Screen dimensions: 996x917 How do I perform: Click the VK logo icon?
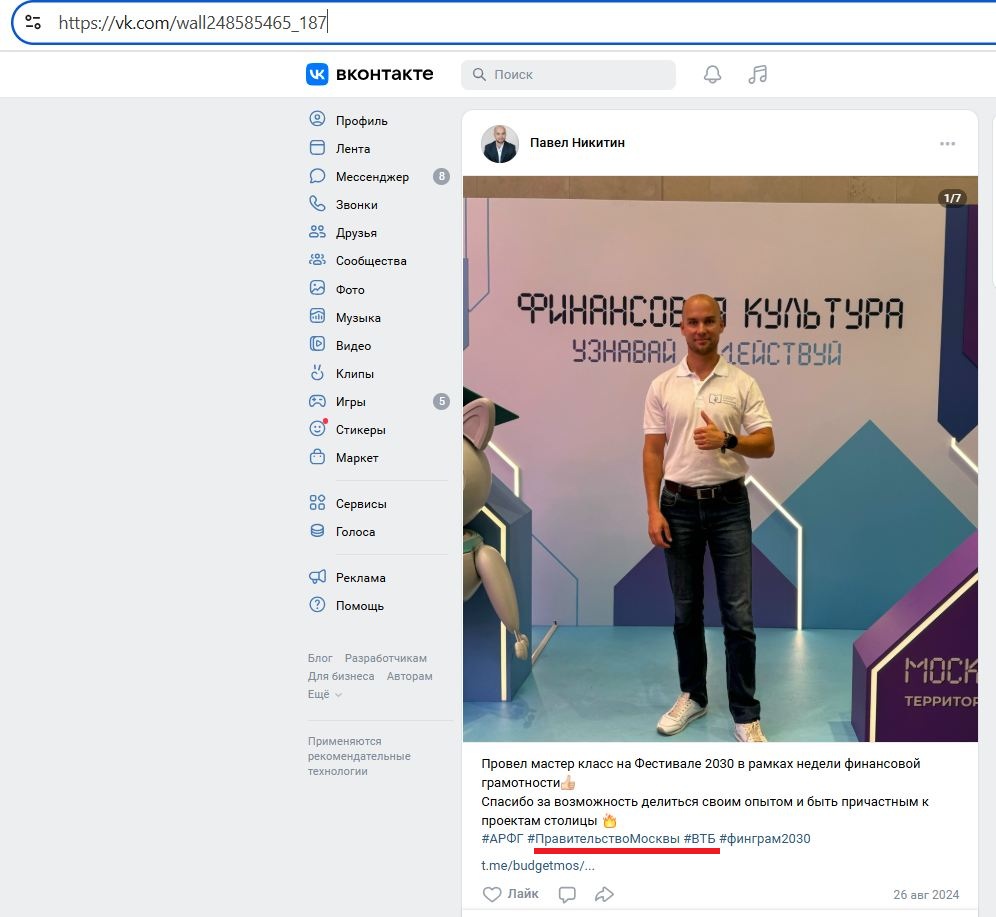(x=317, y=74)
